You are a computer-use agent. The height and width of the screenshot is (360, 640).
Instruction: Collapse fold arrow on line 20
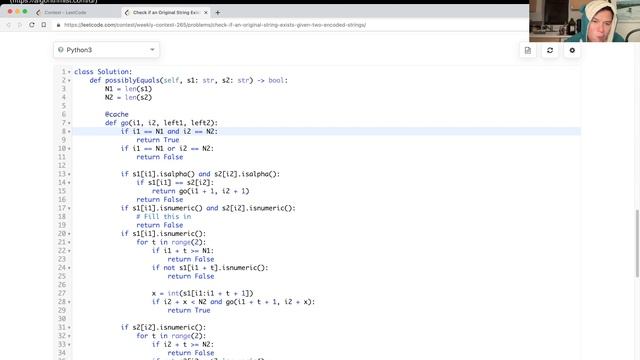tap(69, 234)
